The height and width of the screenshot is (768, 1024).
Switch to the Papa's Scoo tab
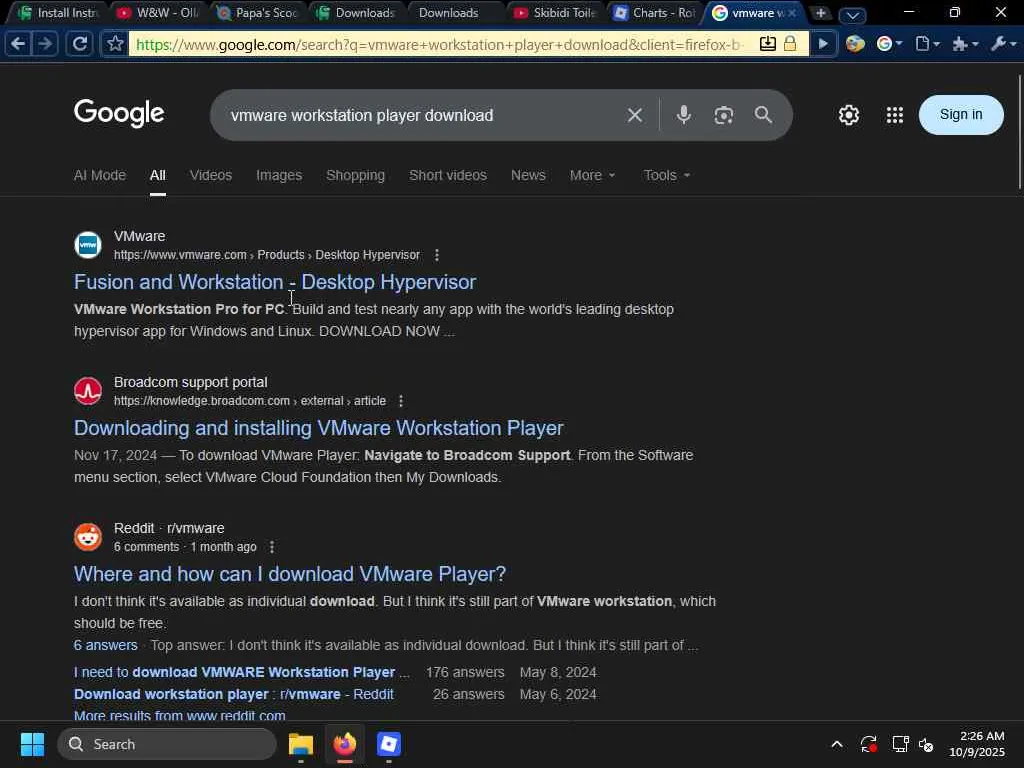[x=257, y=12]
